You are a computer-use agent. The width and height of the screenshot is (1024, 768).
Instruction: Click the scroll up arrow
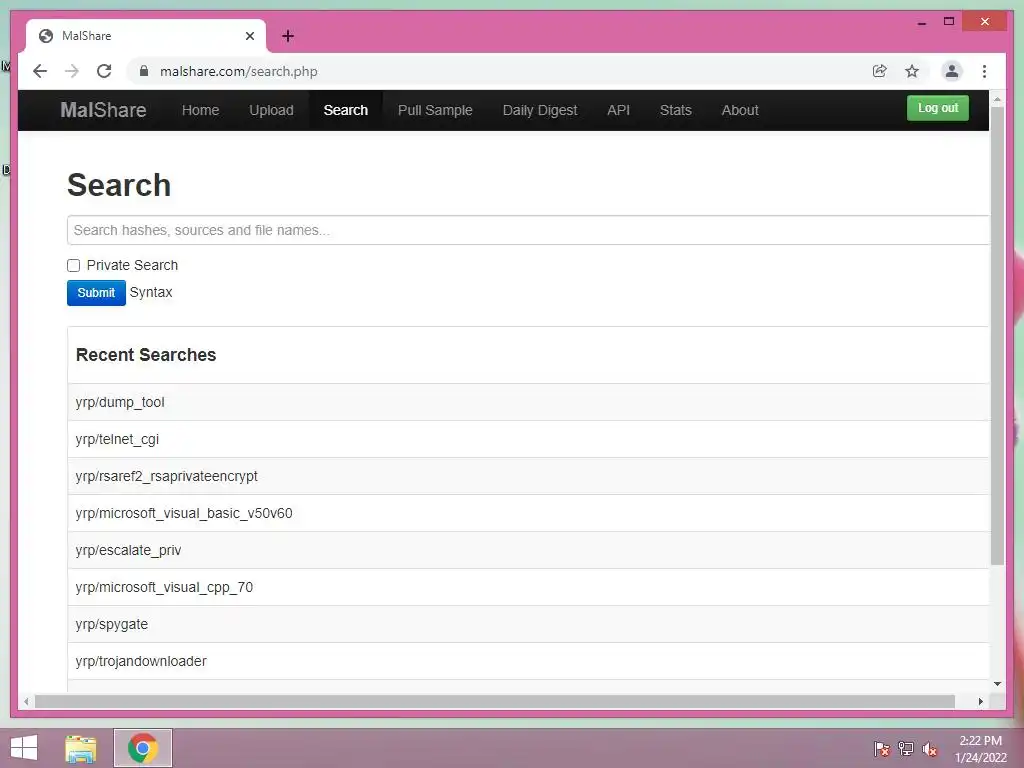[x=997, y=99]
